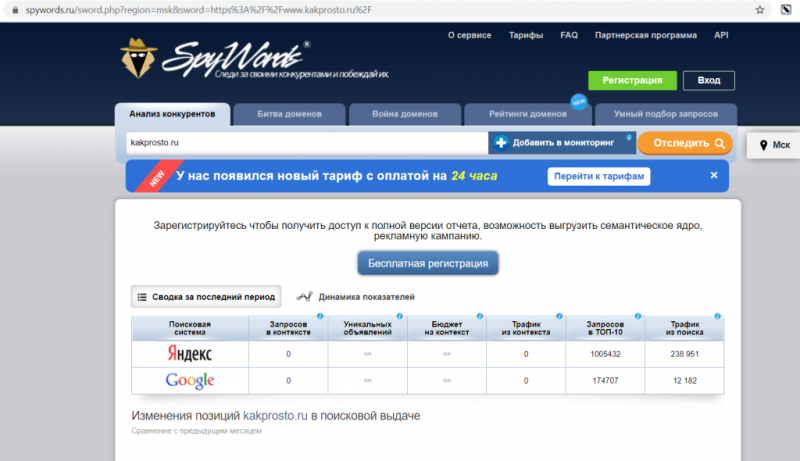Click the kakprosto.ru link in the heading

(276, 416)
